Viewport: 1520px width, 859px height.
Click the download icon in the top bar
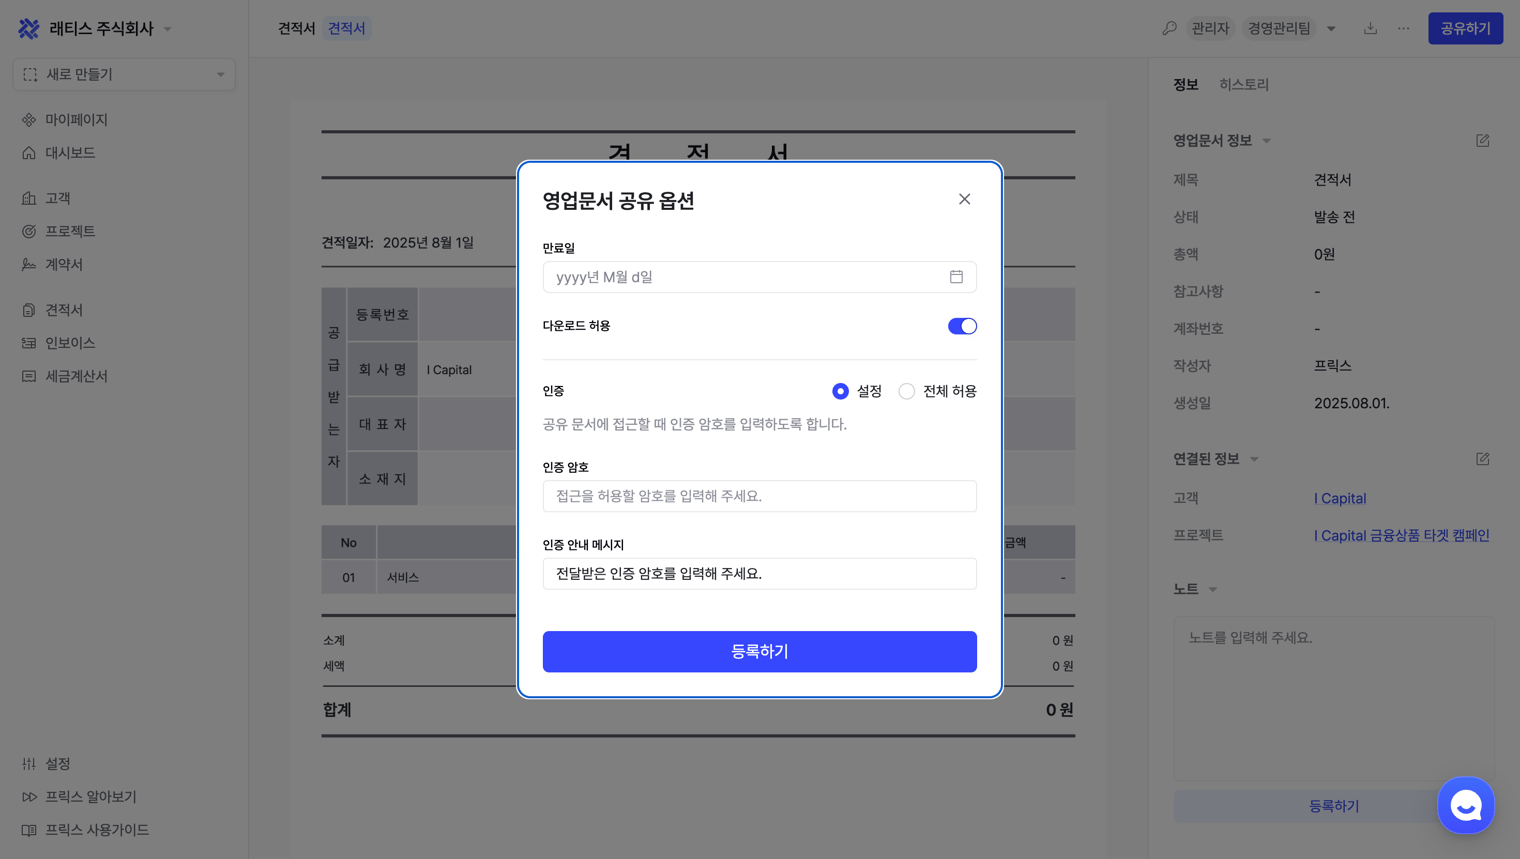tap(1370, 28)
